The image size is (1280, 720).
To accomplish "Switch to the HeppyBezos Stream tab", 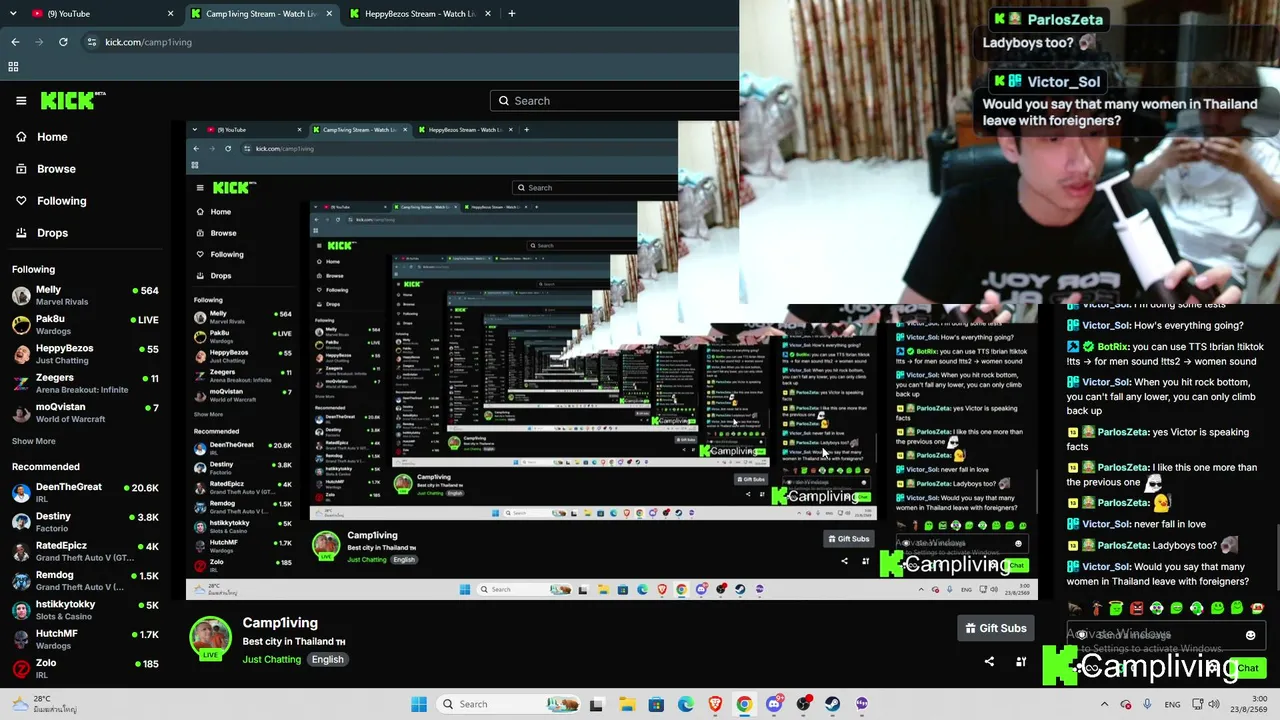I will [419, 14].
